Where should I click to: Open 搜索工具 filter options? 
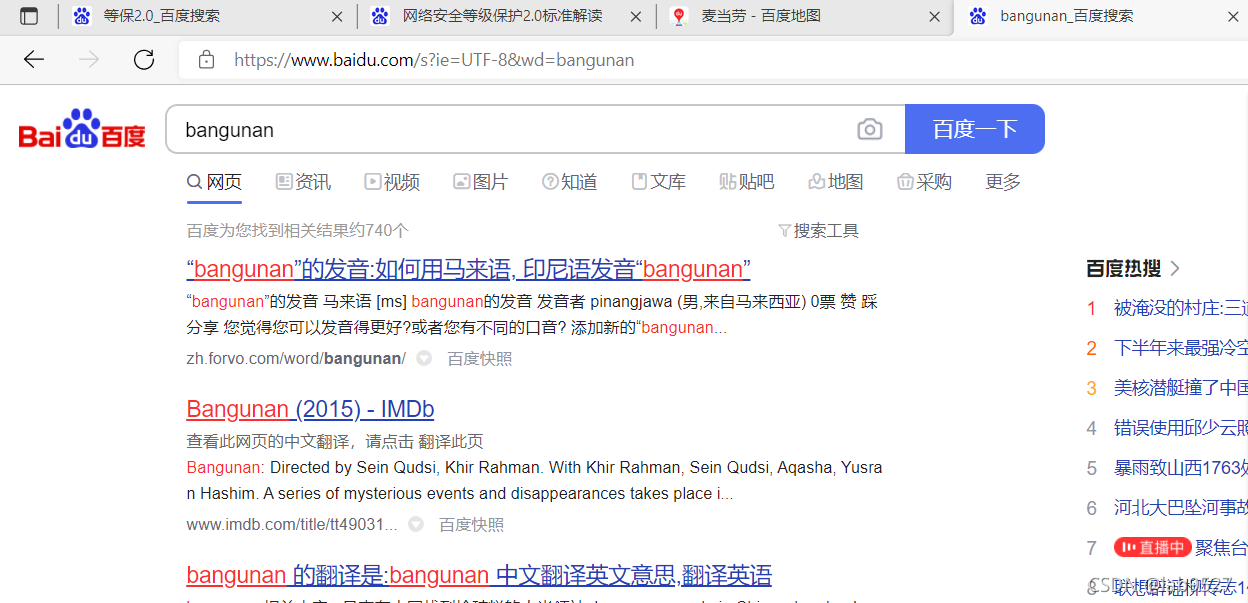(819, 231)
